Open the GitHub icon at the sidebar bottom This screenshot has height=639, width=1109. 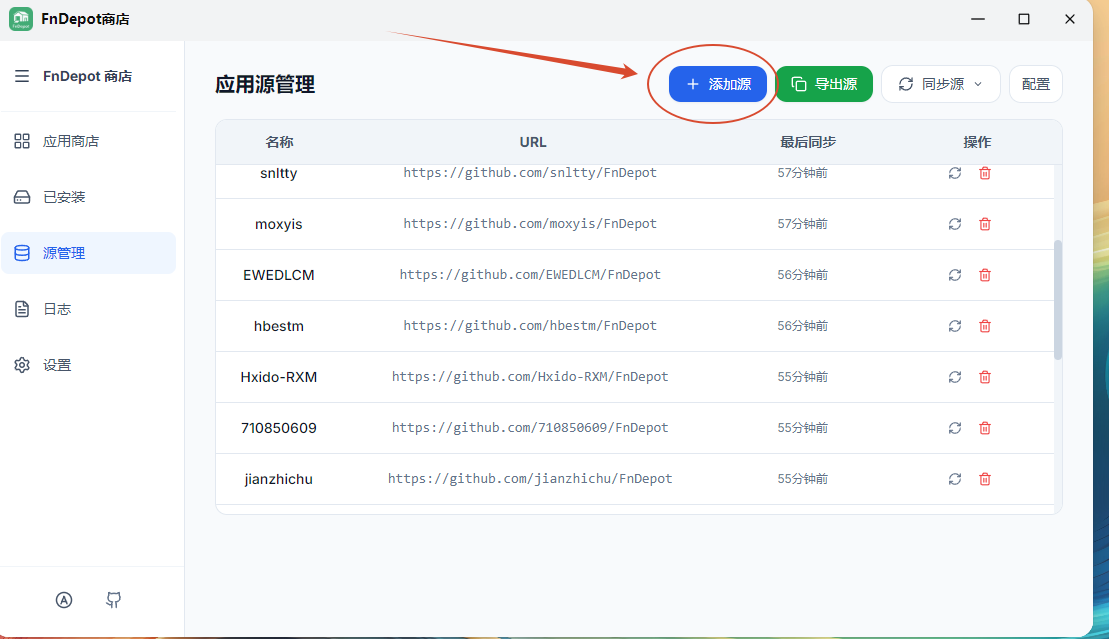(113, 600)
